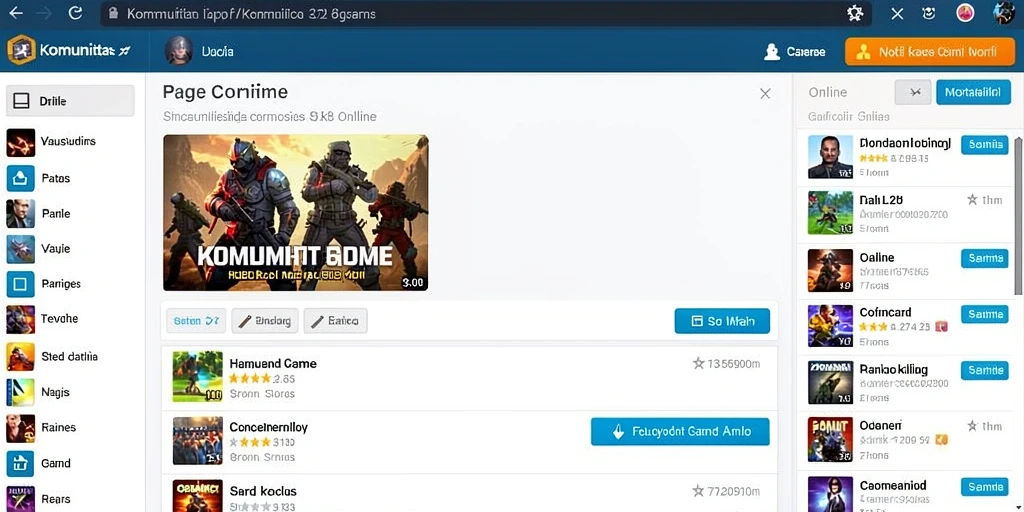The height and width of the screenshot is (512, 1024).
Task: Click the Komunittas hexagon logo
Action: coord(21,50)
